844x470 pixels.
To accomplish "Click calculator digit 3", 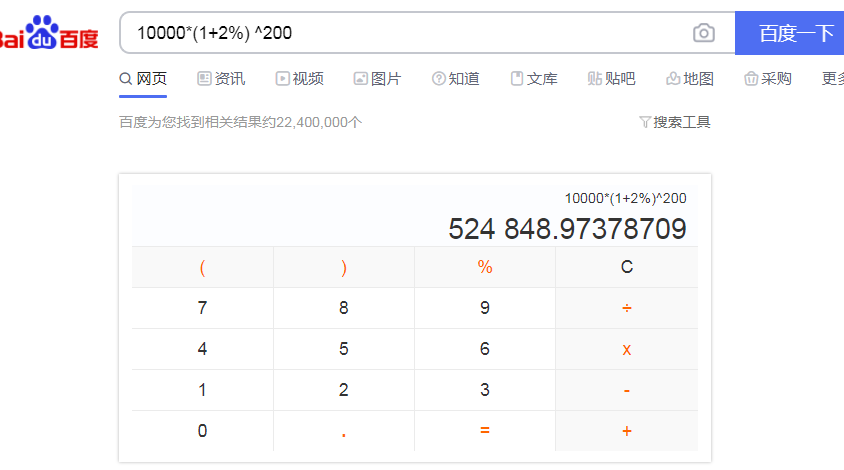I will click(485, 390).
